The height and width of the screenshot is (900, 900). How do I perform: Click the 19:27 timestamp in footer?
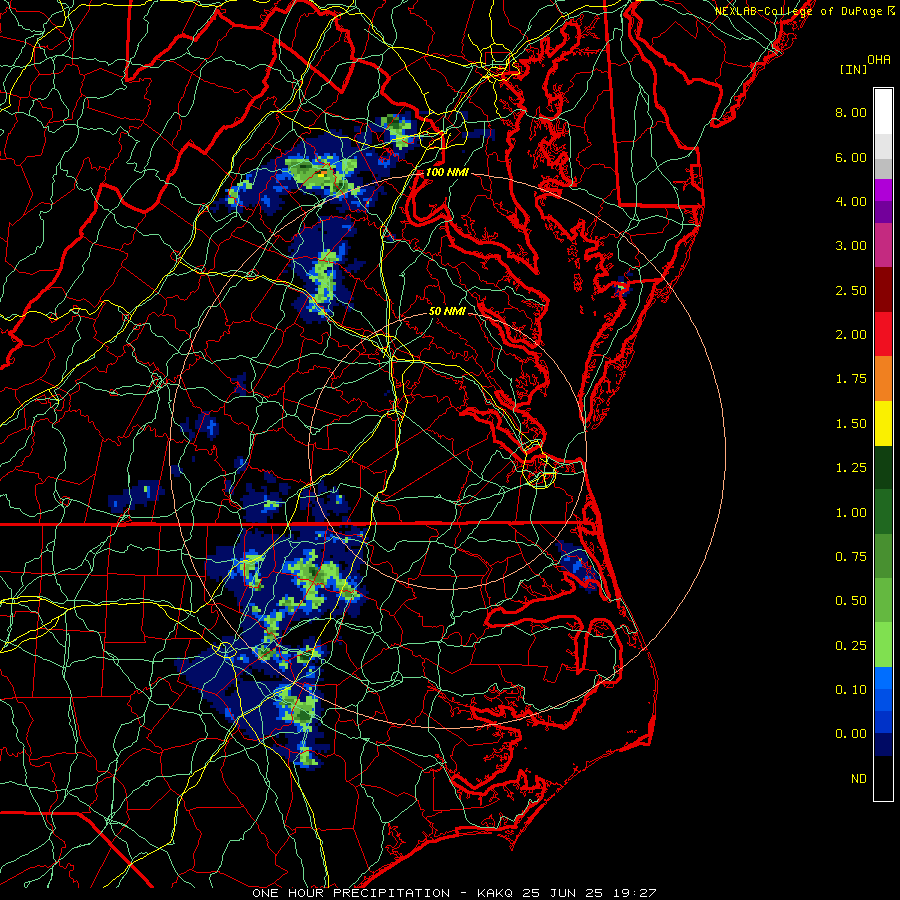point(633,893)
